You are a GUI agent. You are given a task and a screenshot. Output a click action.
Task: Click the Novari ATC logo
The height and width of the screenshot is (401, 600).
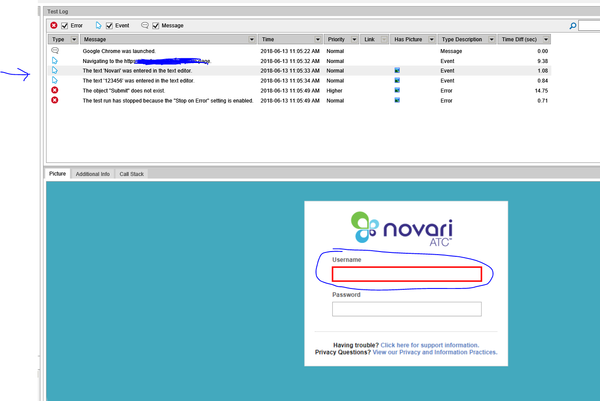point(402,228)
